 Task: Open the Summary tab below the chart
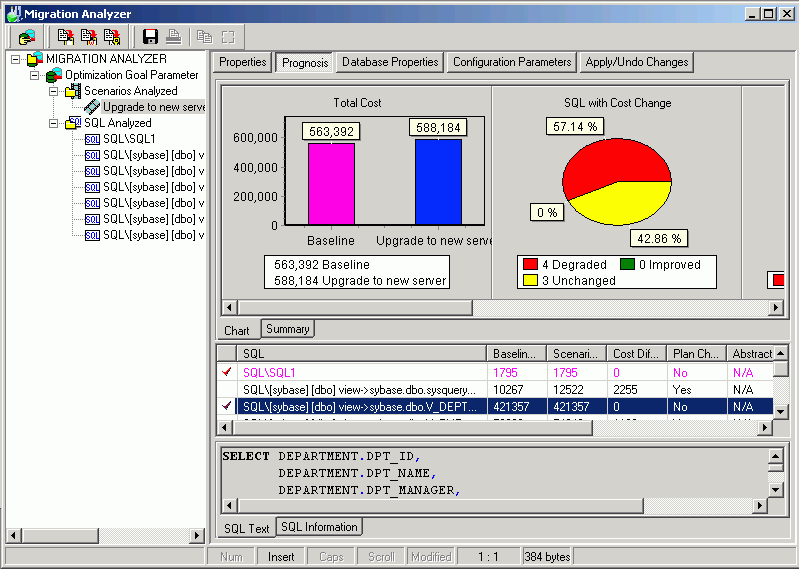point(288,328)
